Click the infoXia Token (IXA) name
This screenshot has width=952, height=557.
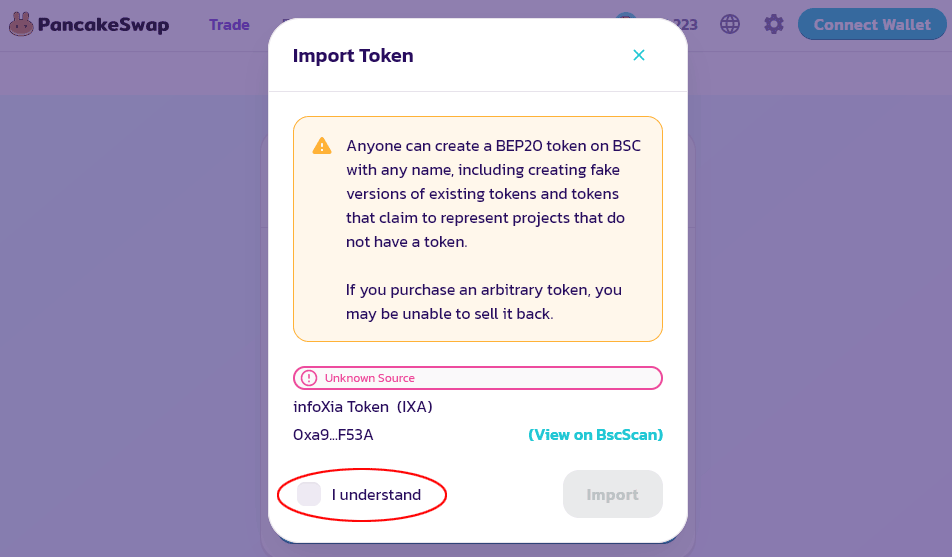click(363, 407)
